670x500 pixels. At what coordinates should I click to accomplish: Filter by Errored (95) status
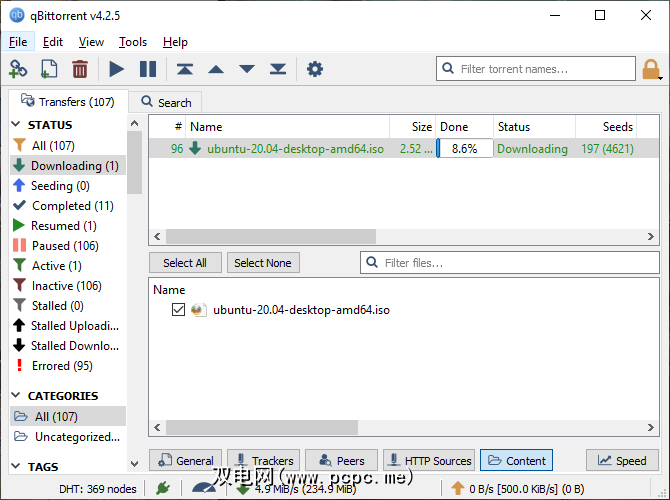(x=68, y=365)
